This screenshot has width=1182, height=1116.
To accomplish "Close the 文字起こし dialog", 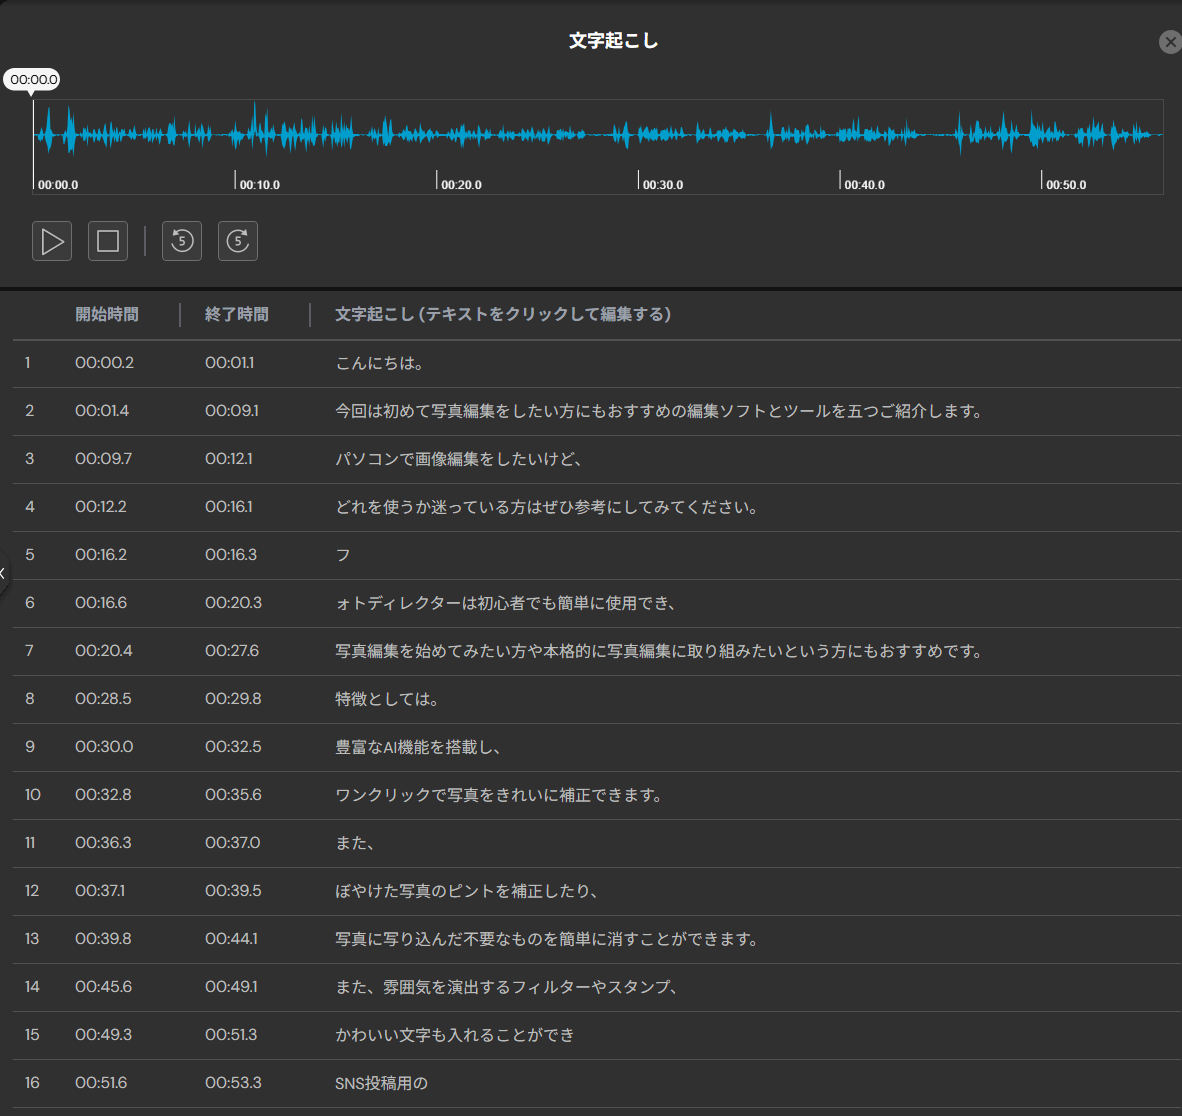I will tap(1169, 42).
